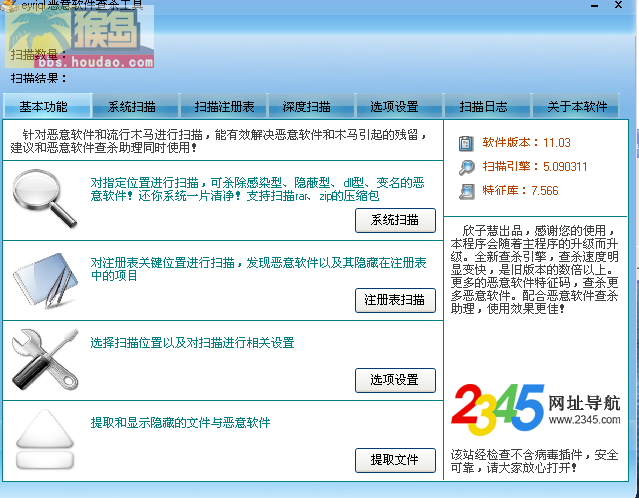639x498 pixels.
Task: Click the magnifying glass scan icon
Action: [44, 198]
